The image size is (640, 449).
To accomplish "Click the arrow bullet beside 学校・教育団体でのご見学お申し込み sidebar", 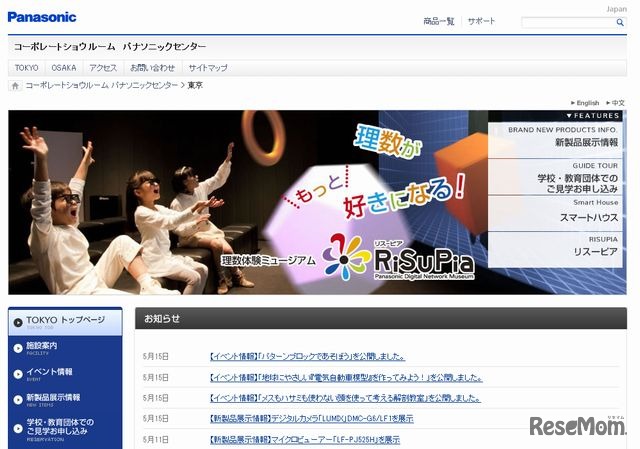I will tap(18, 429).
